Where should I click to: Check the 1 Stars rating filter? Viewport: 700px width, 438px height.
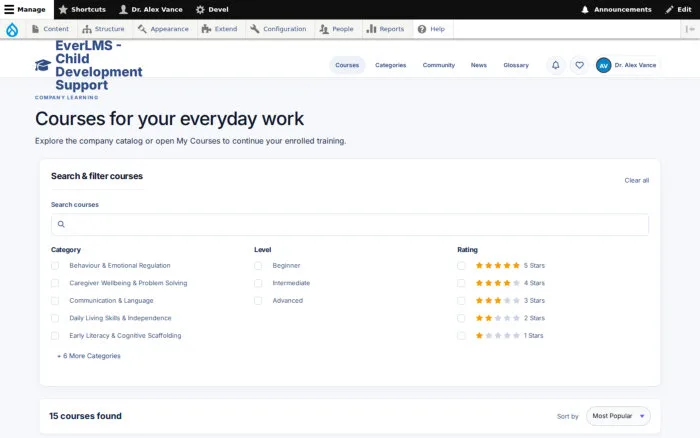[x=461, y=336]
